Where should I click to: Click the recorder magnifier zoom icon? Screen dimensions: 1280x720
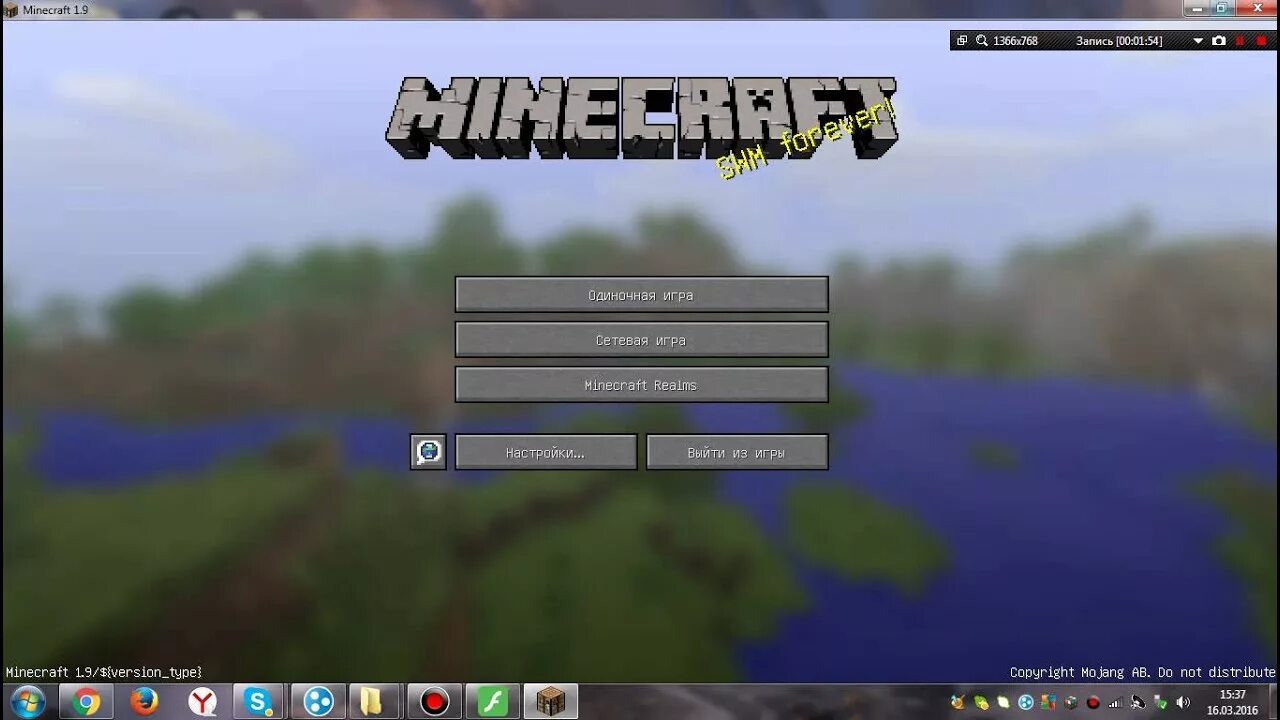982,41
